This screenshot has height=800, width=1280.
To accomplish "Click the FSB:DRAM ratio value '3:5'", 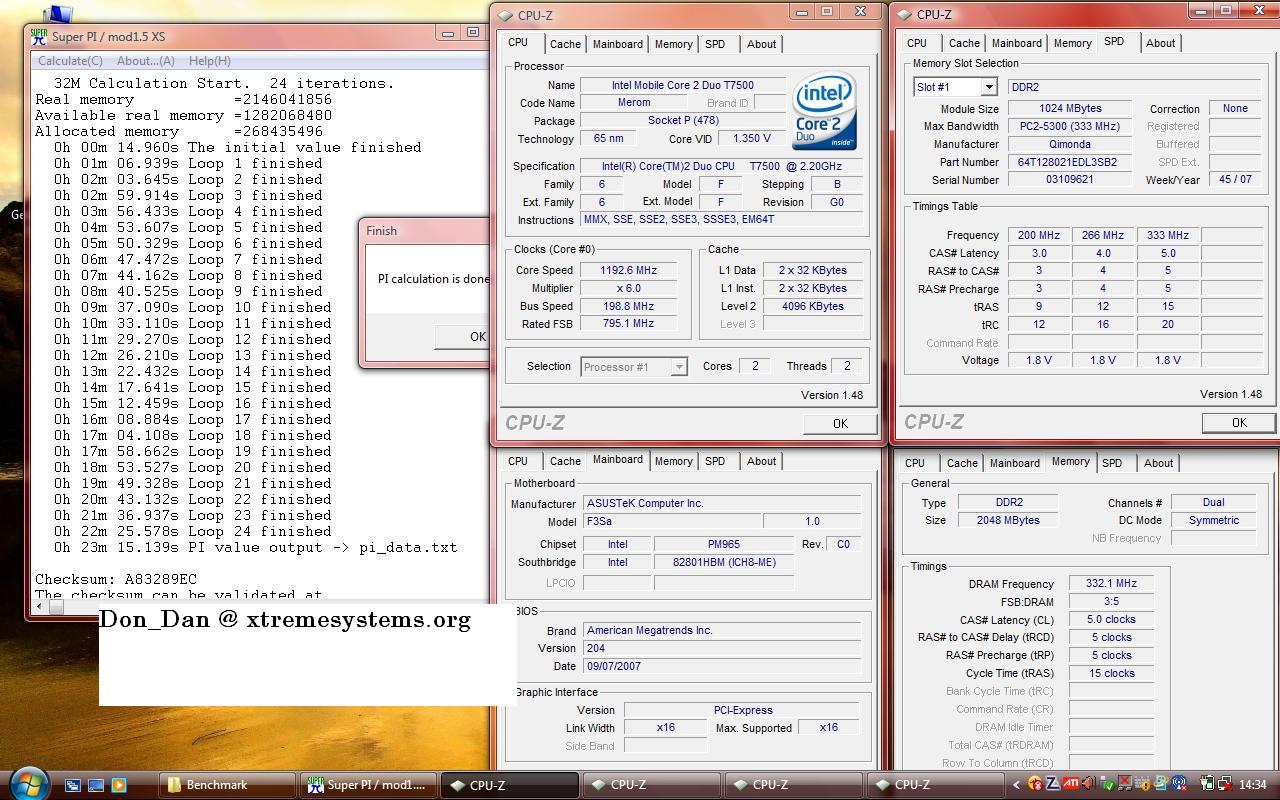I will click(x=1111, y=601).
